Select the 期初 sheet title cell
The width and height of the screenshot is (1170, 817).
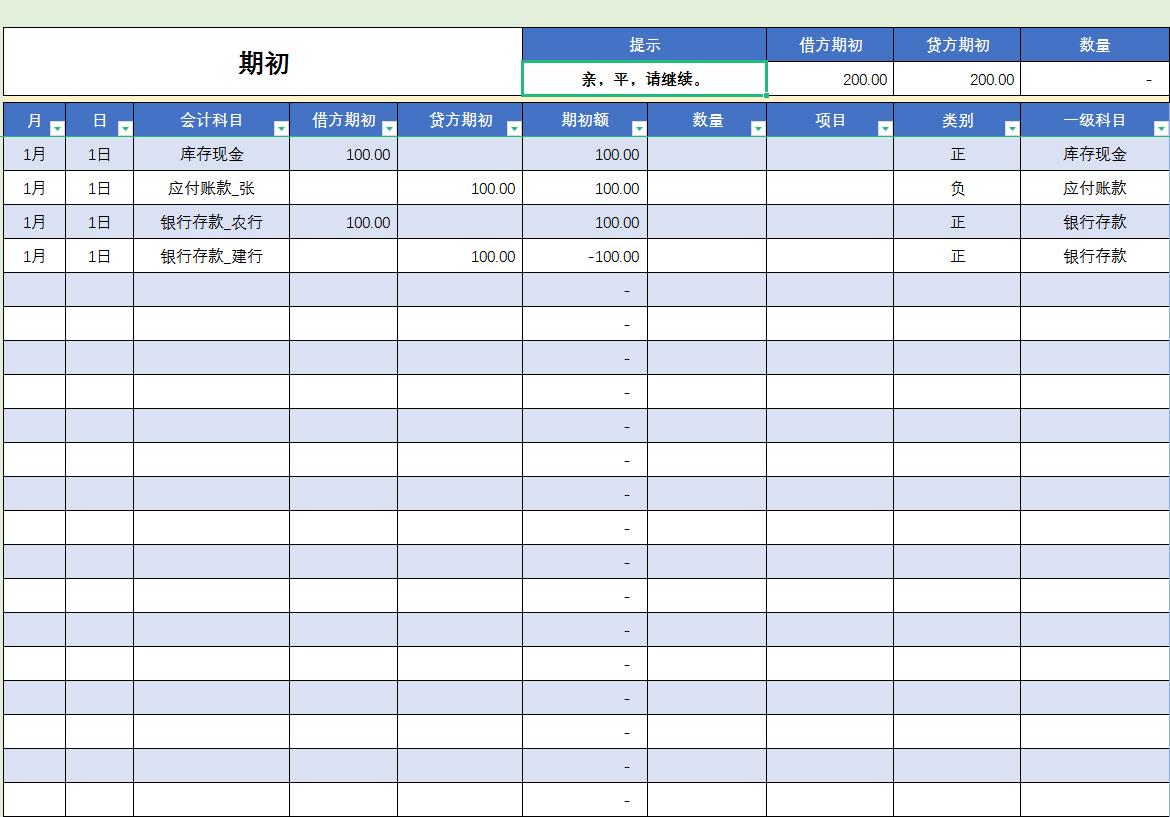[x=260, y=60]
